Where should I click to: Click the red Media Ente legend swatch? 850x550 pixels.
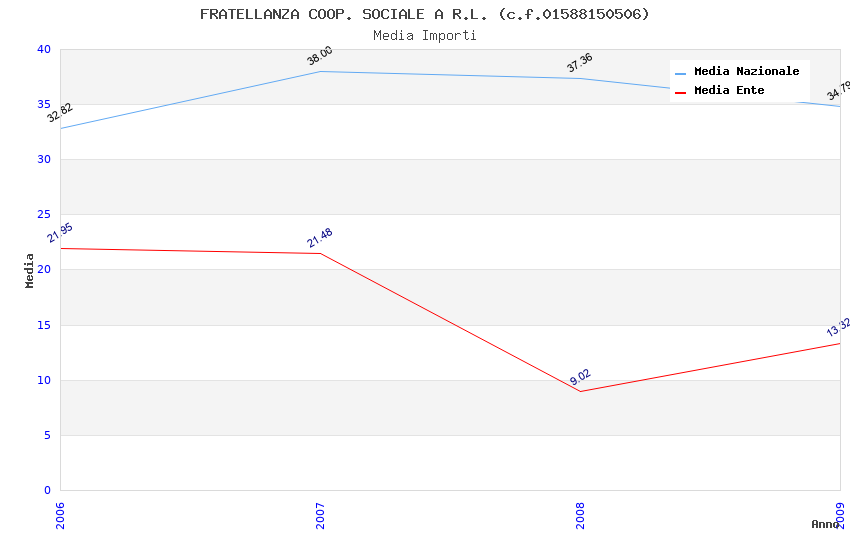coord(681,92)
